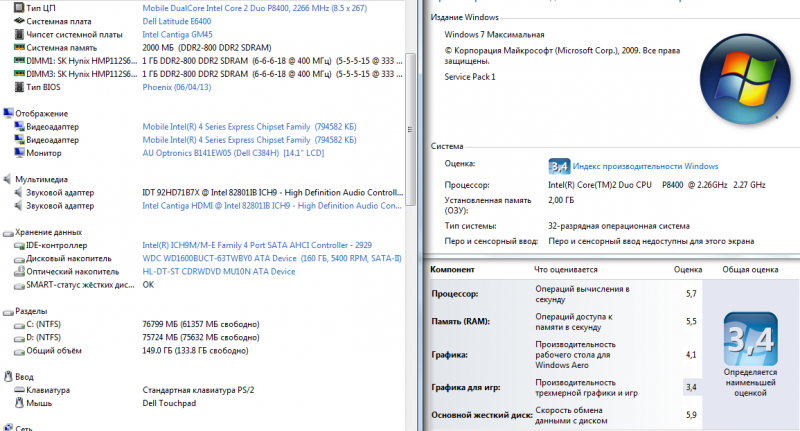Click the Монитор row icon

pyautogui.click(x=19, y=153)
